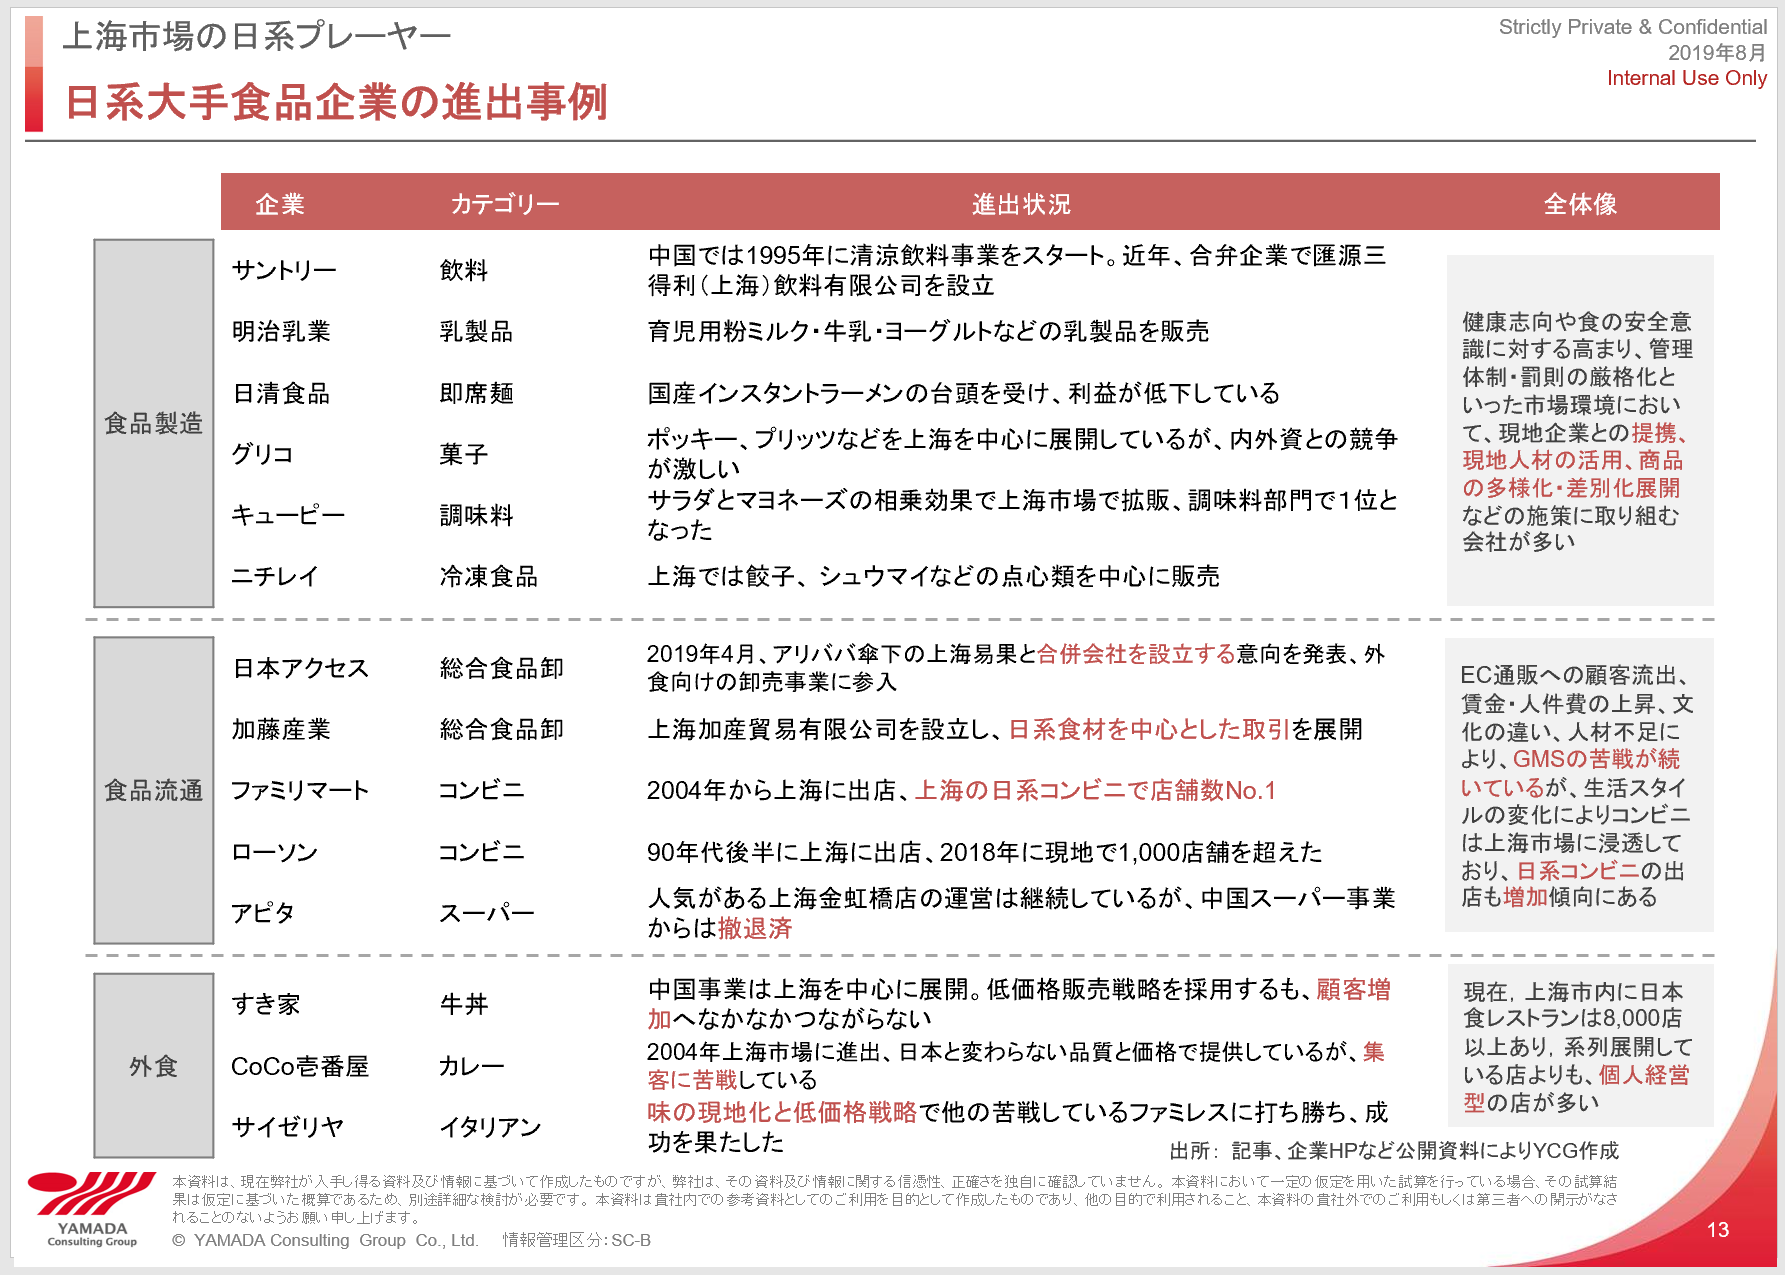Click the Strictly Private & Confidential label

coord(1633,27)
